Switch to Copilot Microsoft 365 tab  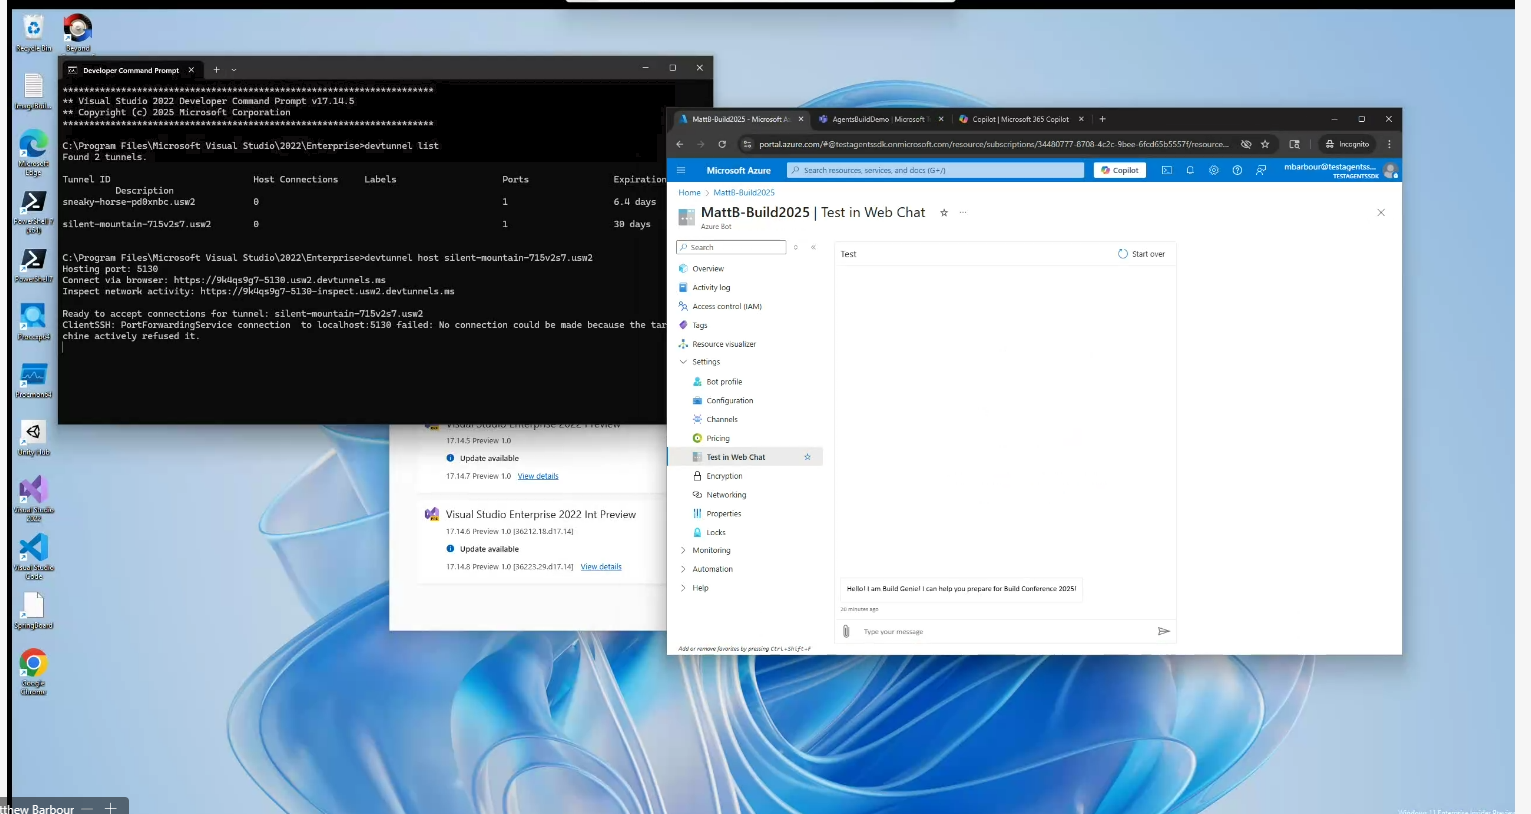click(x=1020, y=119)
